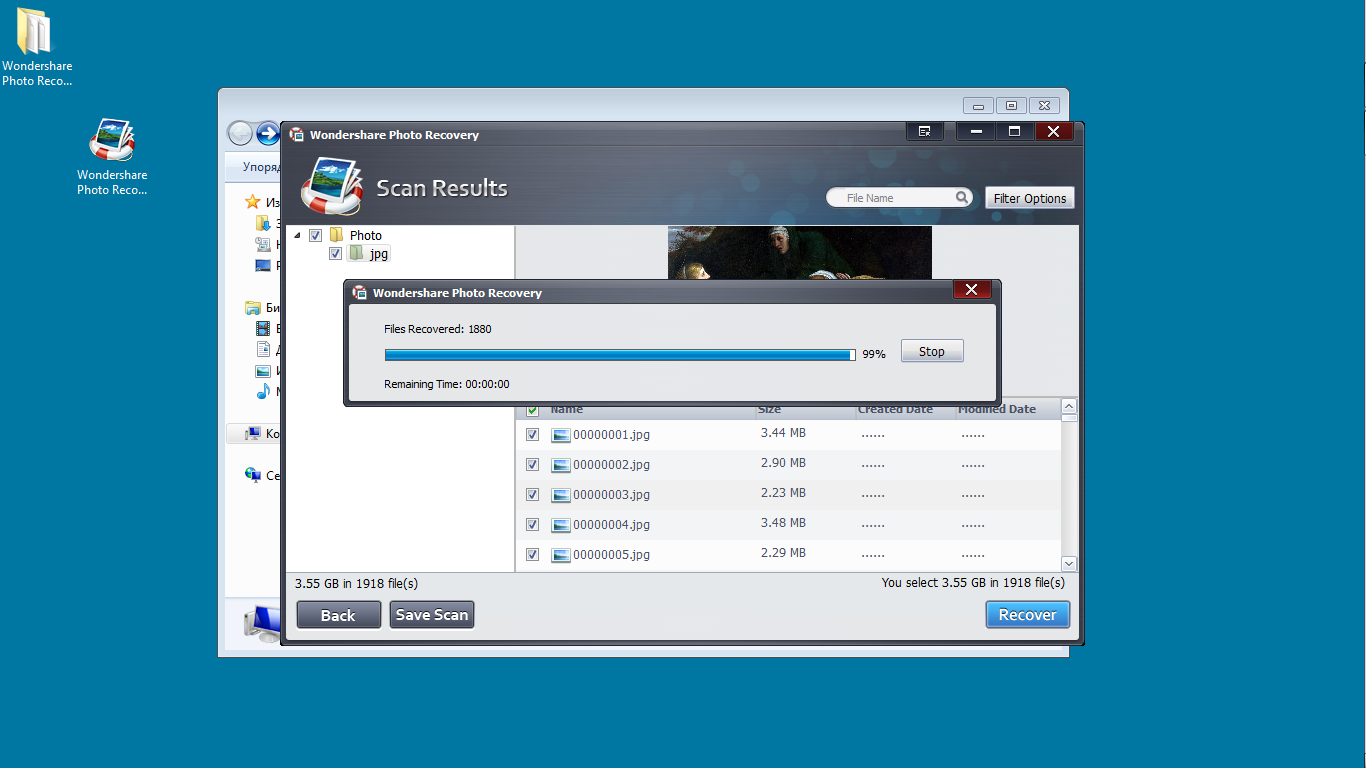Click the app icon in the progress dialog title
Viewport: 1366px width, 768px height.
(x=360, y=293)
